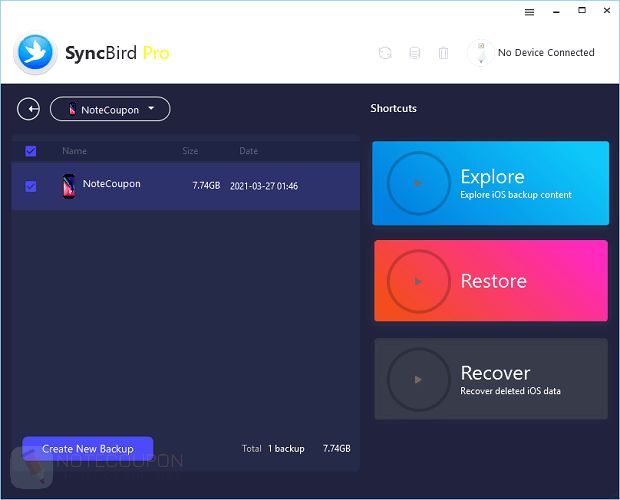Click the trash delete toolbar icon
This screenshot has width=620, height=500.
pyautogui.click(x=443, y=53)
